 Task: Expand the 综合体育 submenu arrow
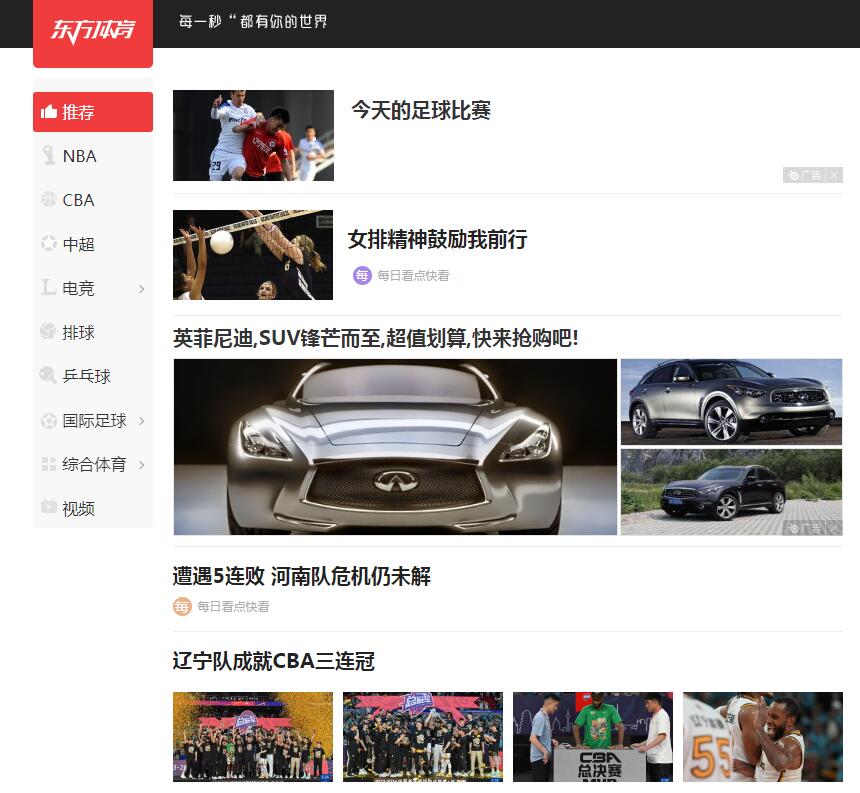[x=142, y=465]
